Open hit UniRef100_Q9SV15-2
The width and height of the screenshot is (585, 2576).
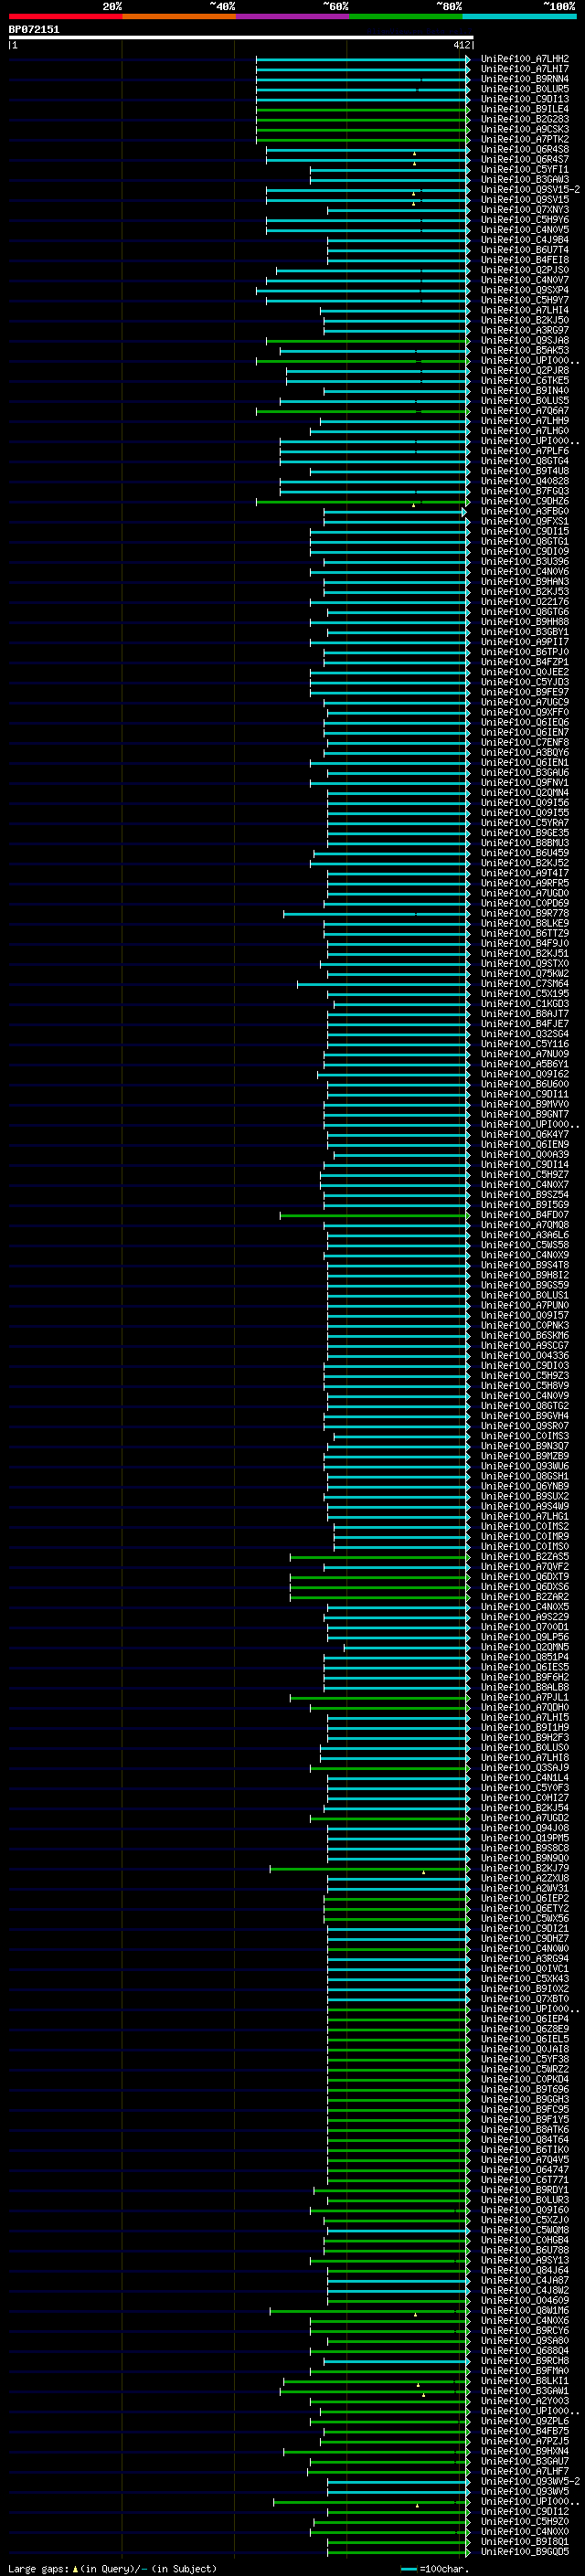click(x=530, y=189)
